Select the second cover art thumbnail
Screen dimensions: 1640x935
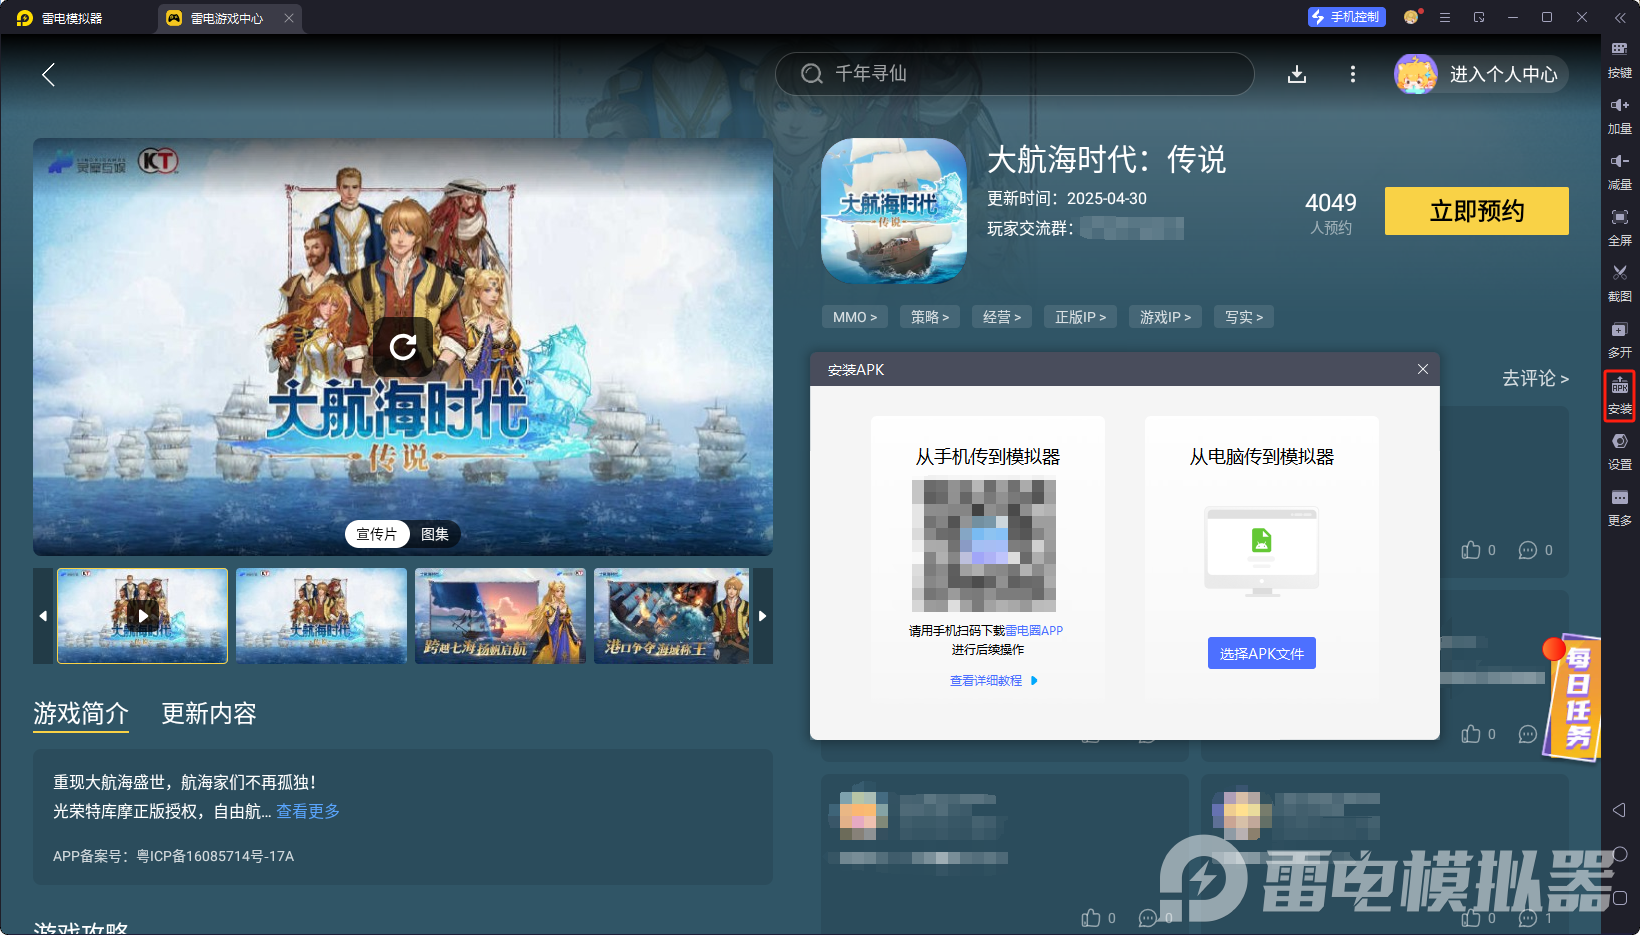(321, 616)
